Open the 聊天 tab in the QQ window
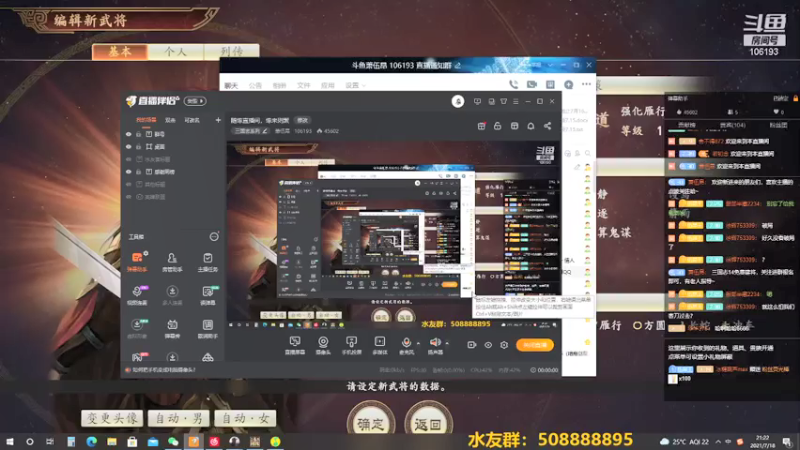Viewport: 800px width, 450px height. [x=231, y=85]
